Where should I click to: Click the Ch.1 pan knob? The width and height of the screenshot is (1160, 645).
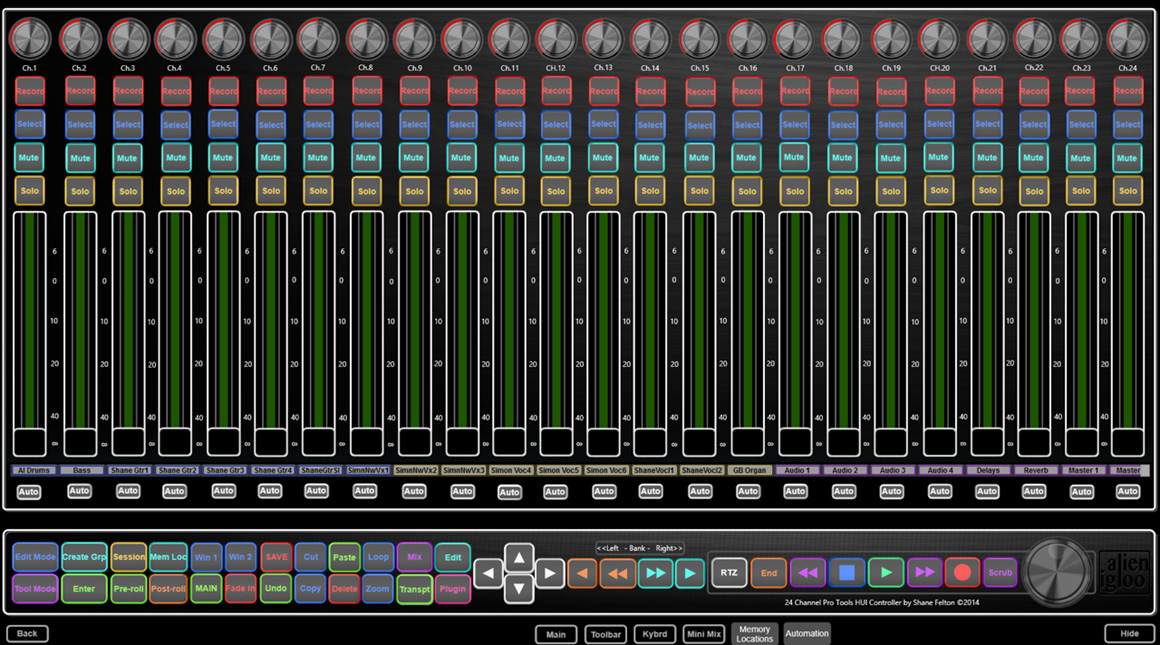point(30,39)
